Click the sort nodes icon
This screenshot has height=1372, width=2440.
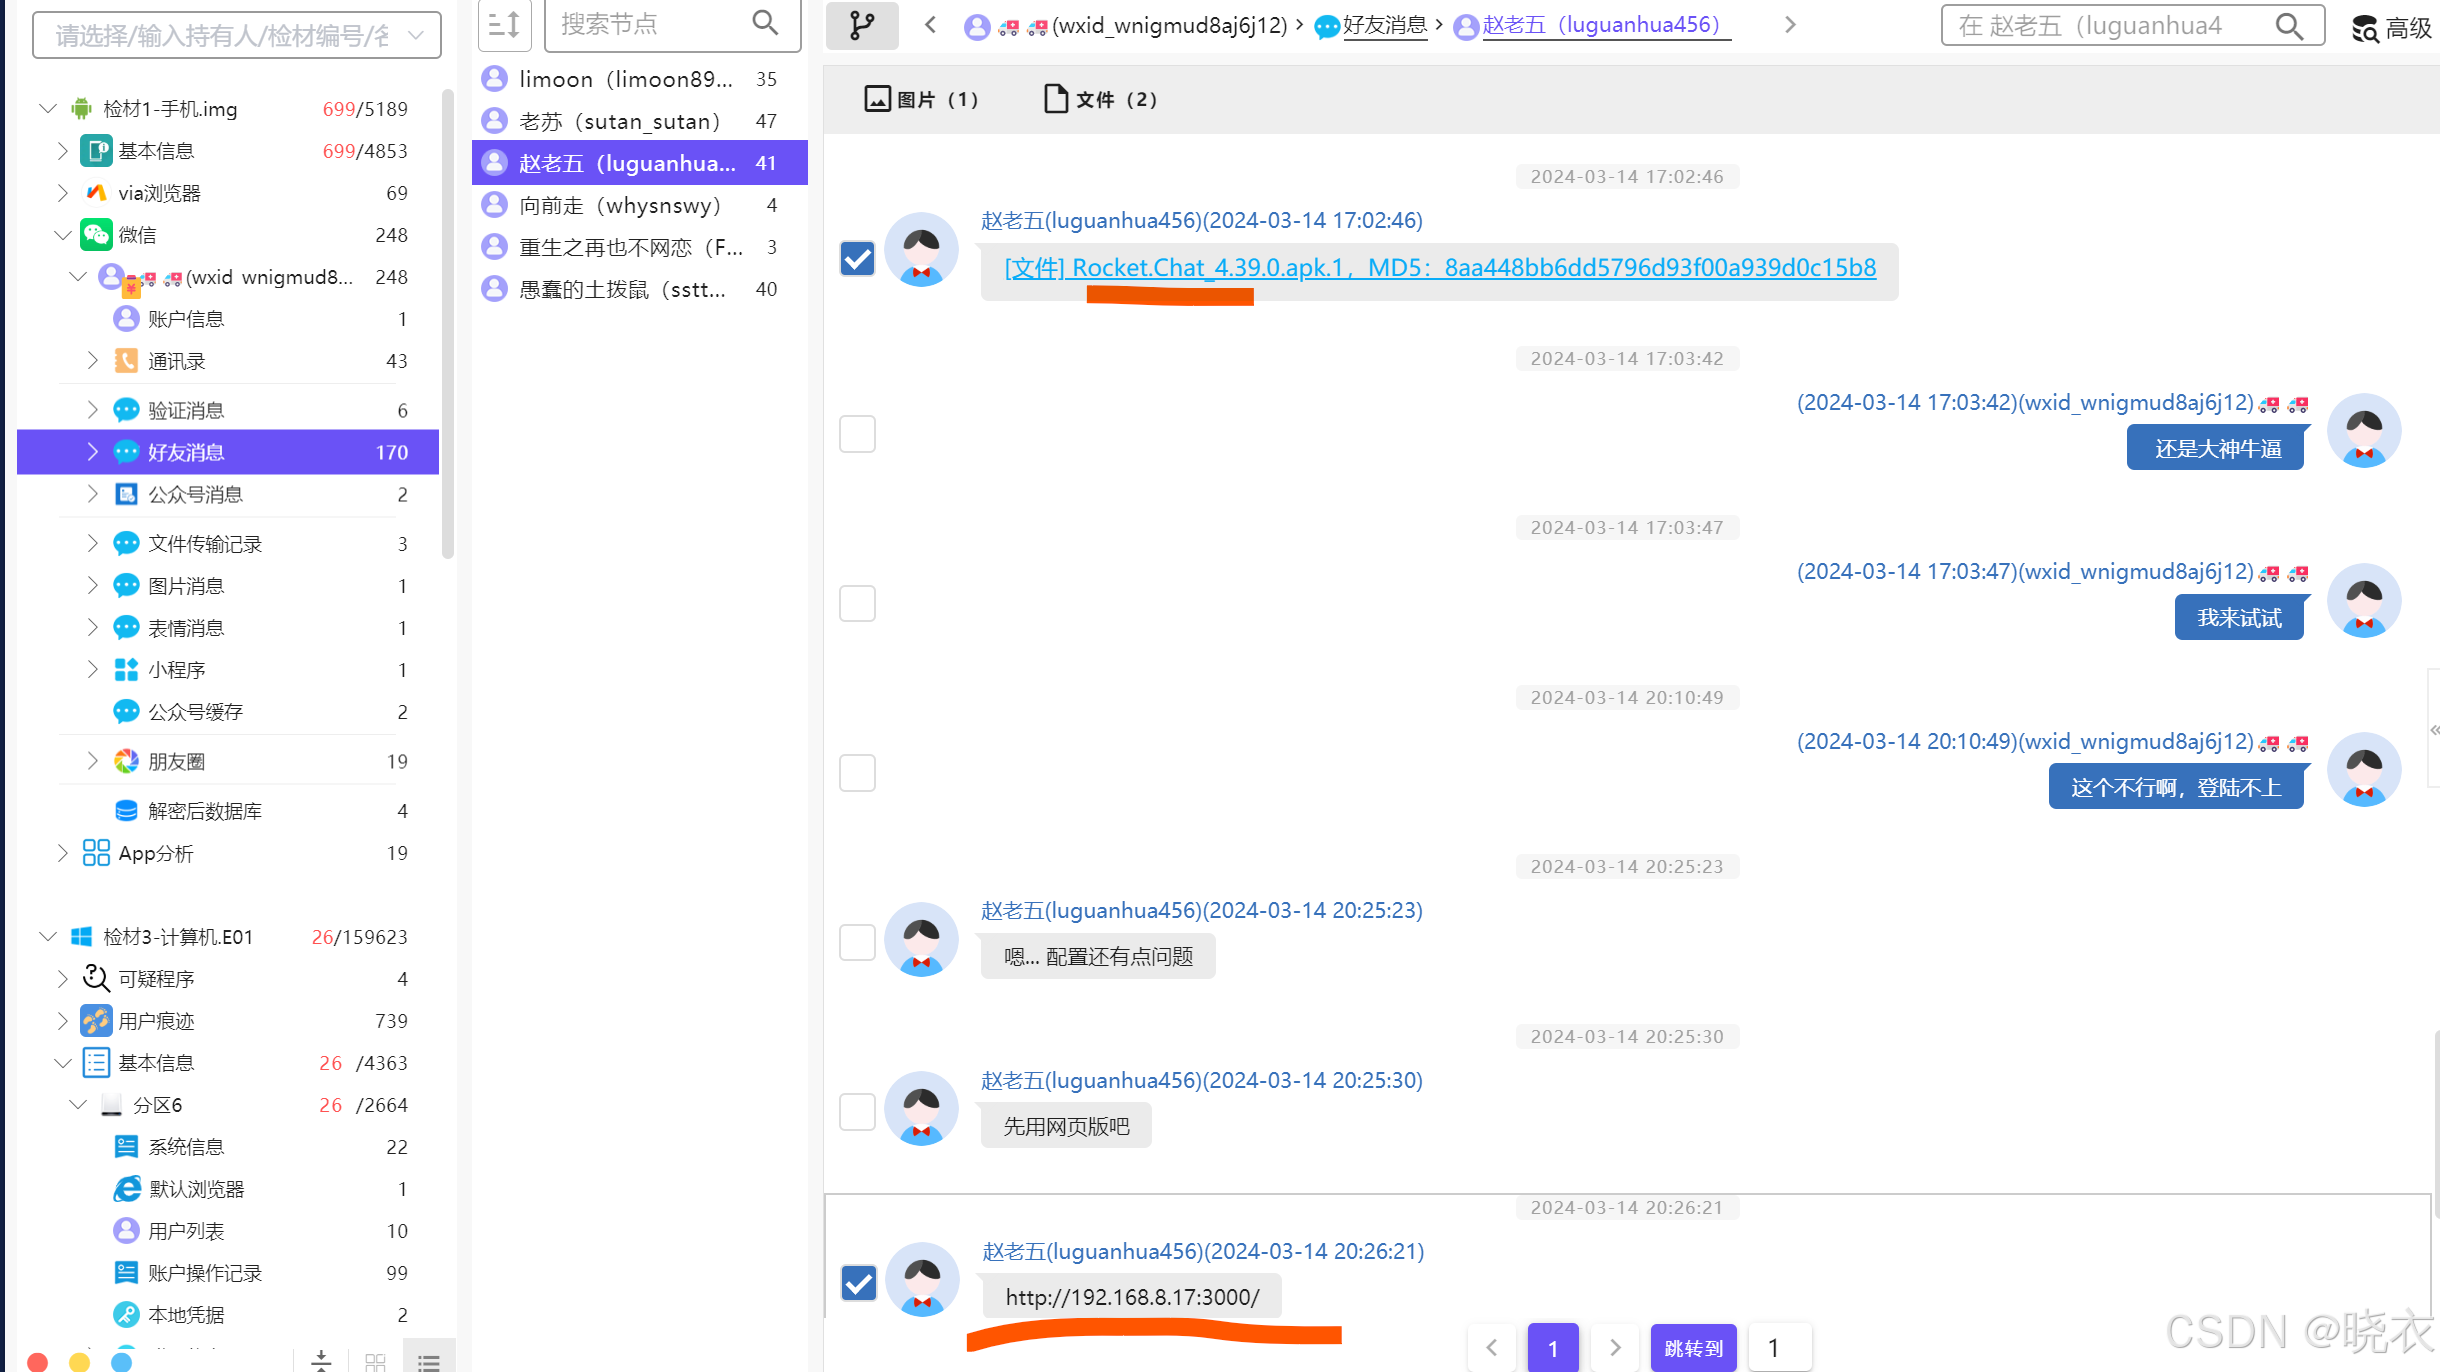(504, 25)
